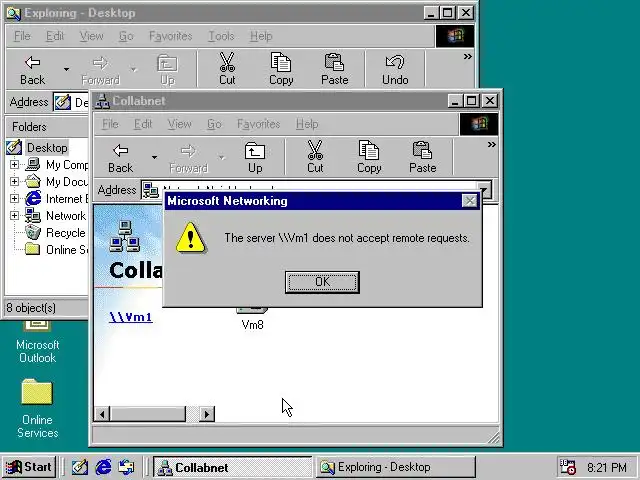Select the My Computer tree icon
The image size is (640, 480).
click(33, 164)
